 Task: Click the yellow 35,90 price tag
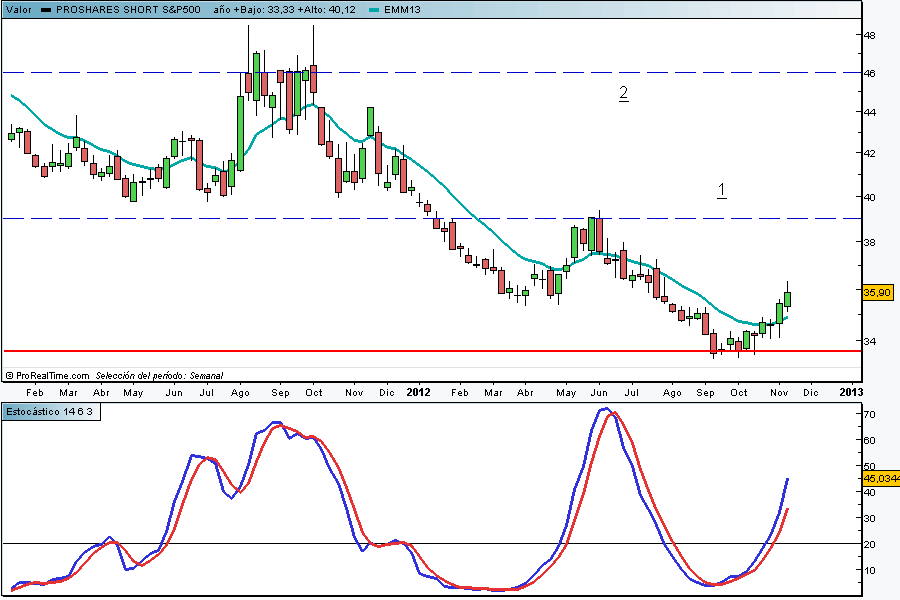click(877, 292)
